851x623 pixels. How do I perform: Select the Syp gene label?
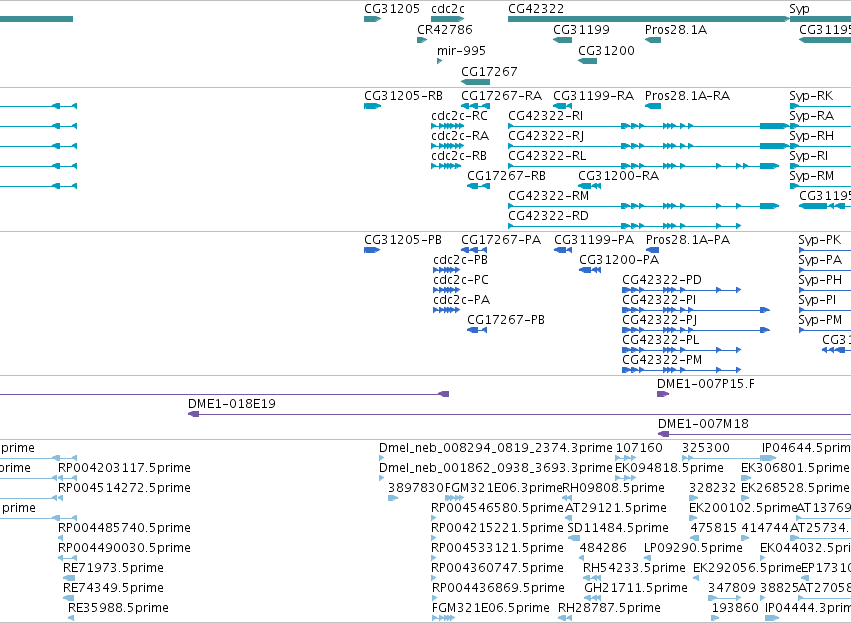799,9
